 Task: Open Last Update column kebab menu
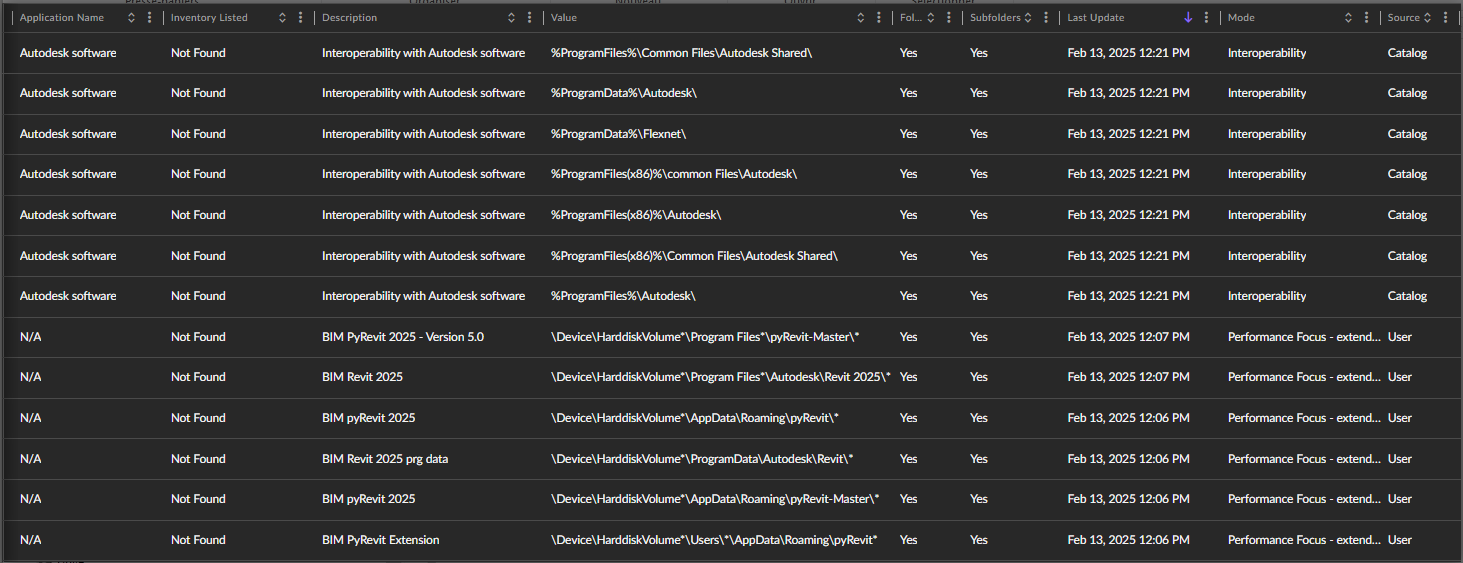1207,18
